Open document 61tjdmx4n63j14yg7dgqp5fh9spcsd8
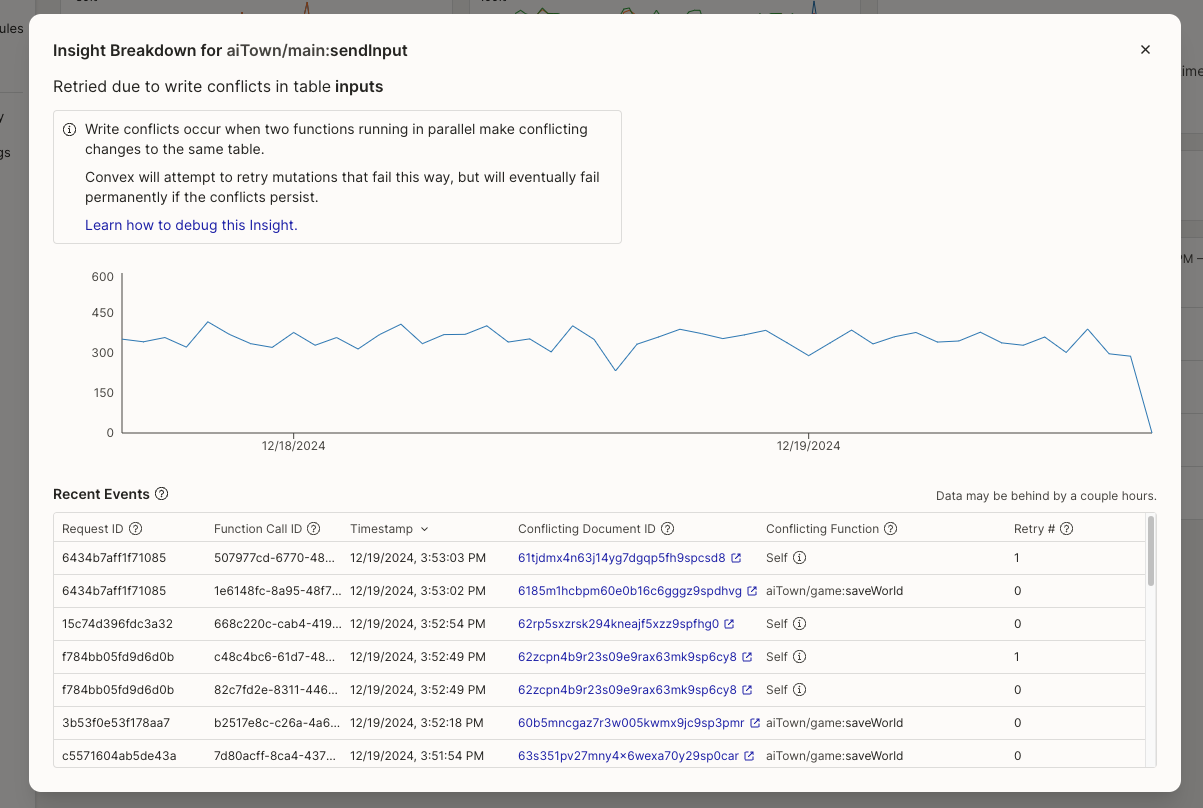The width and height of the screenshot is (1203, 808). coord(622,558)
